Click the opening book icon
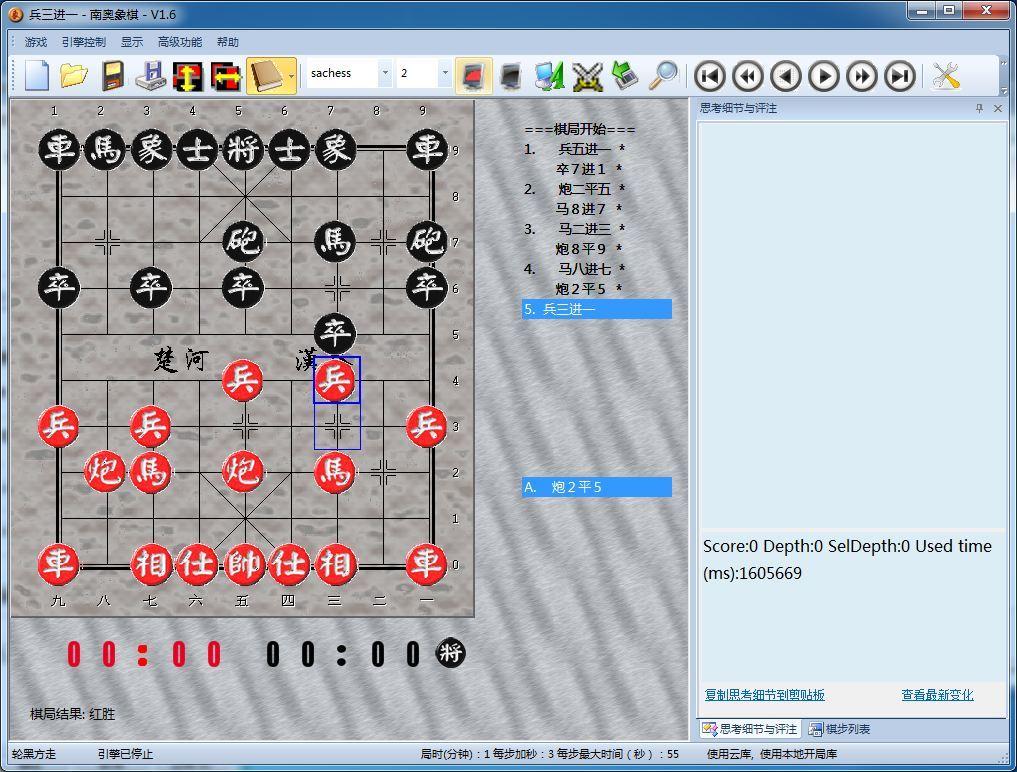 (266, 76)
